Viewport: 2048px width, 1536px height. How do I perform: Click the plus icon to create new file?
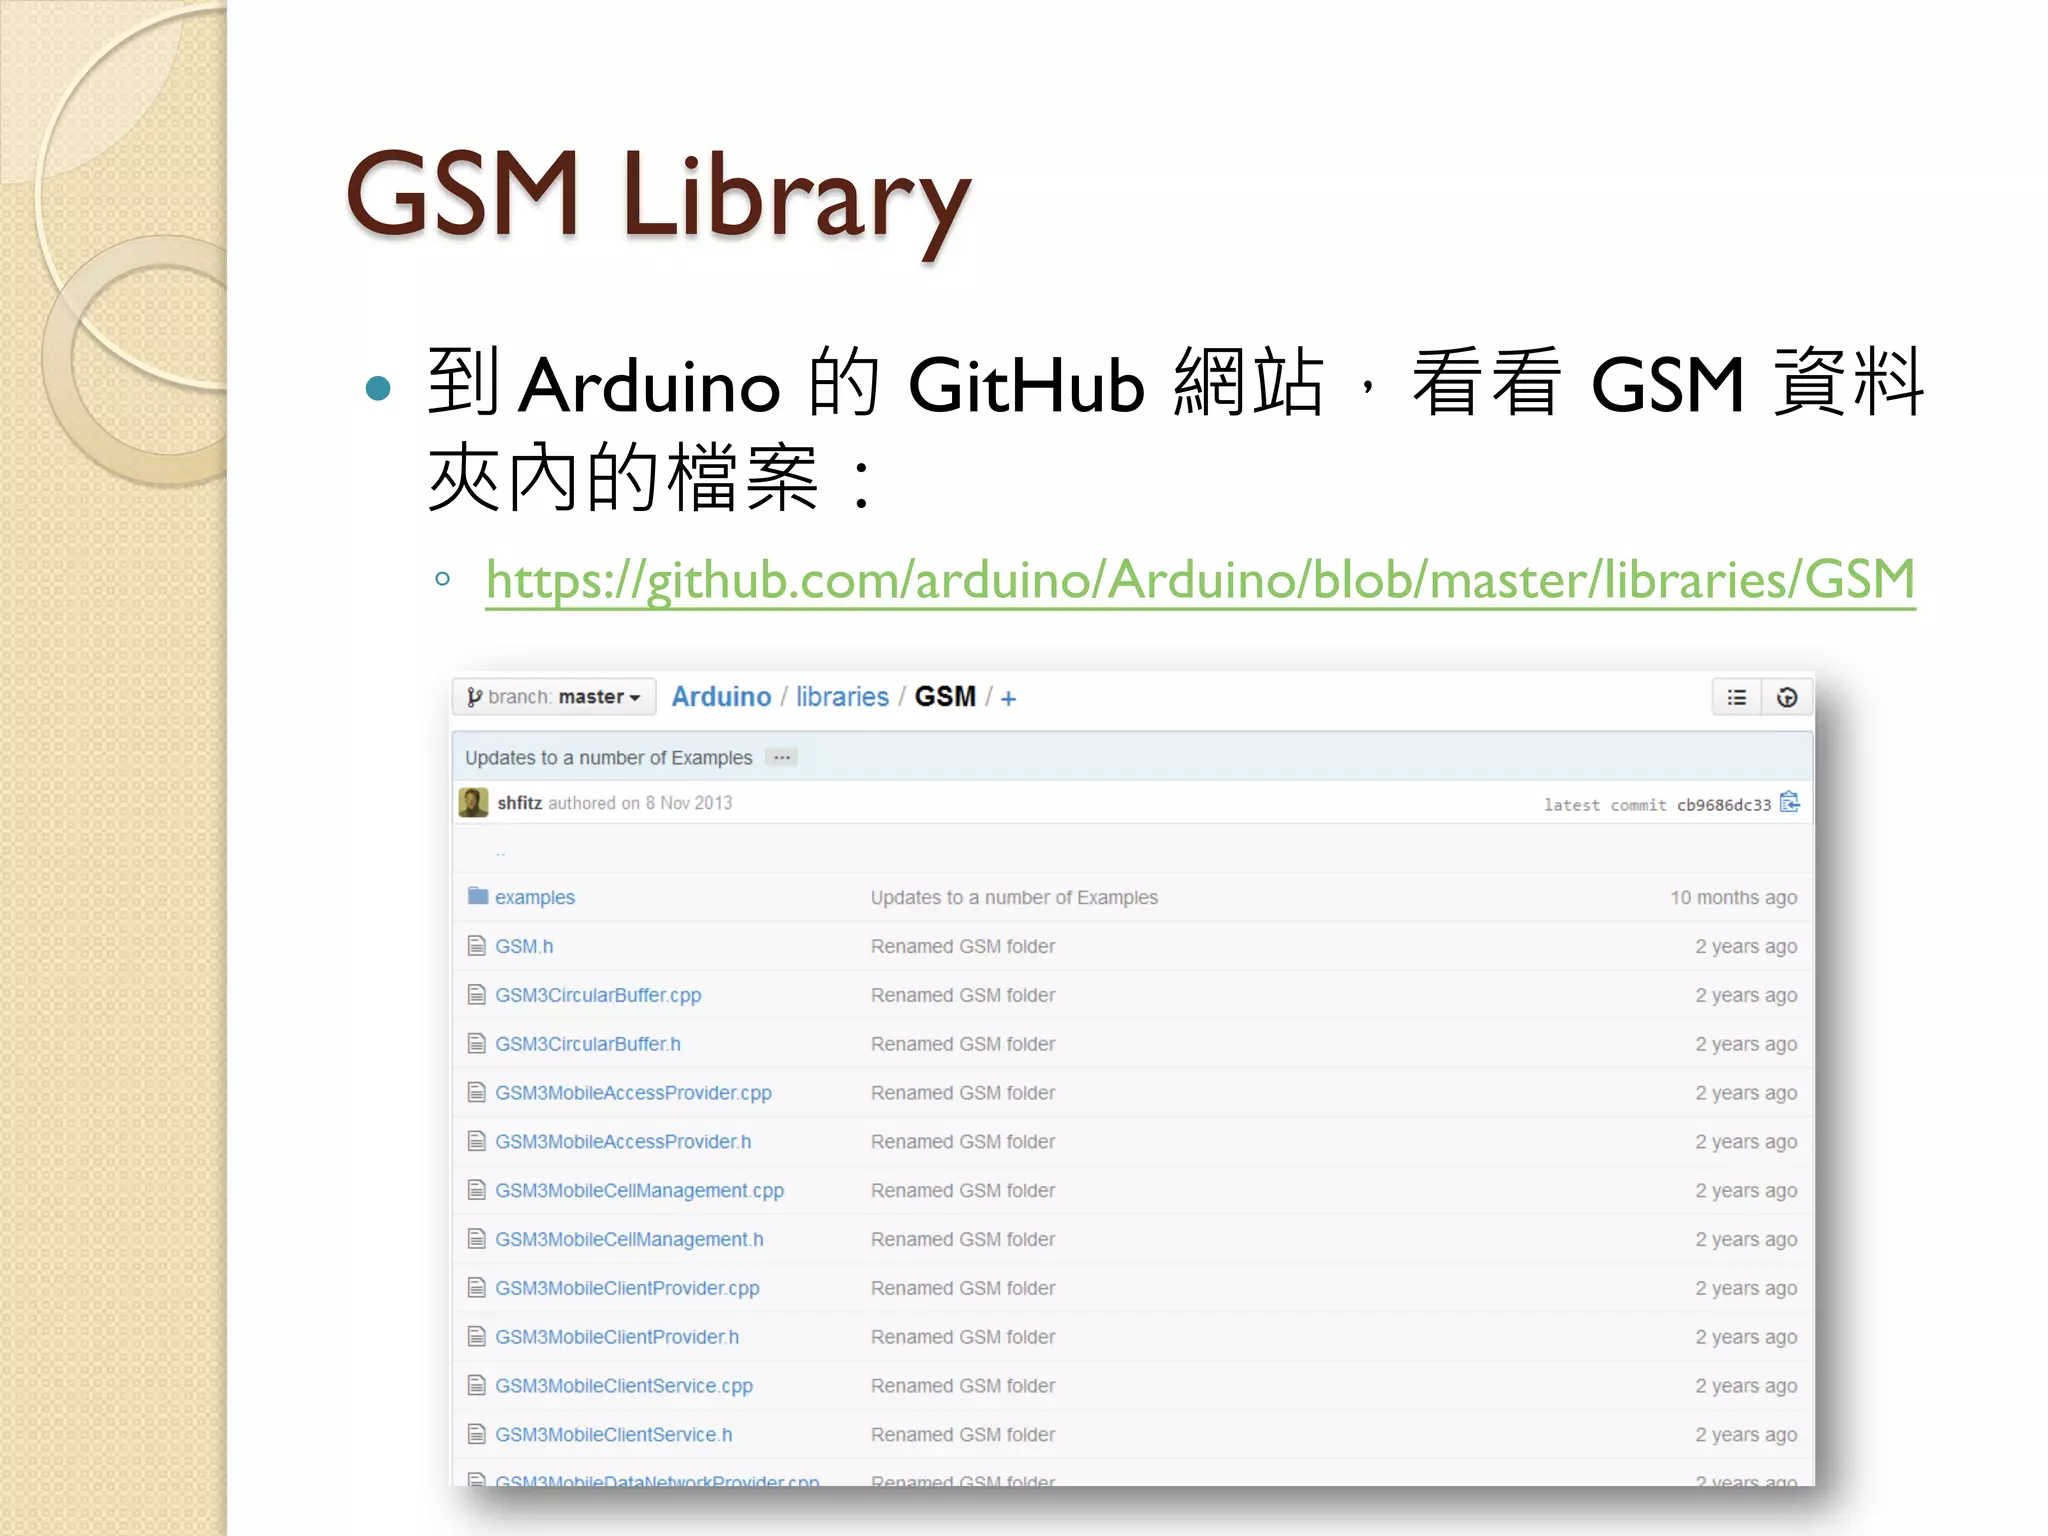[1008, 699]
